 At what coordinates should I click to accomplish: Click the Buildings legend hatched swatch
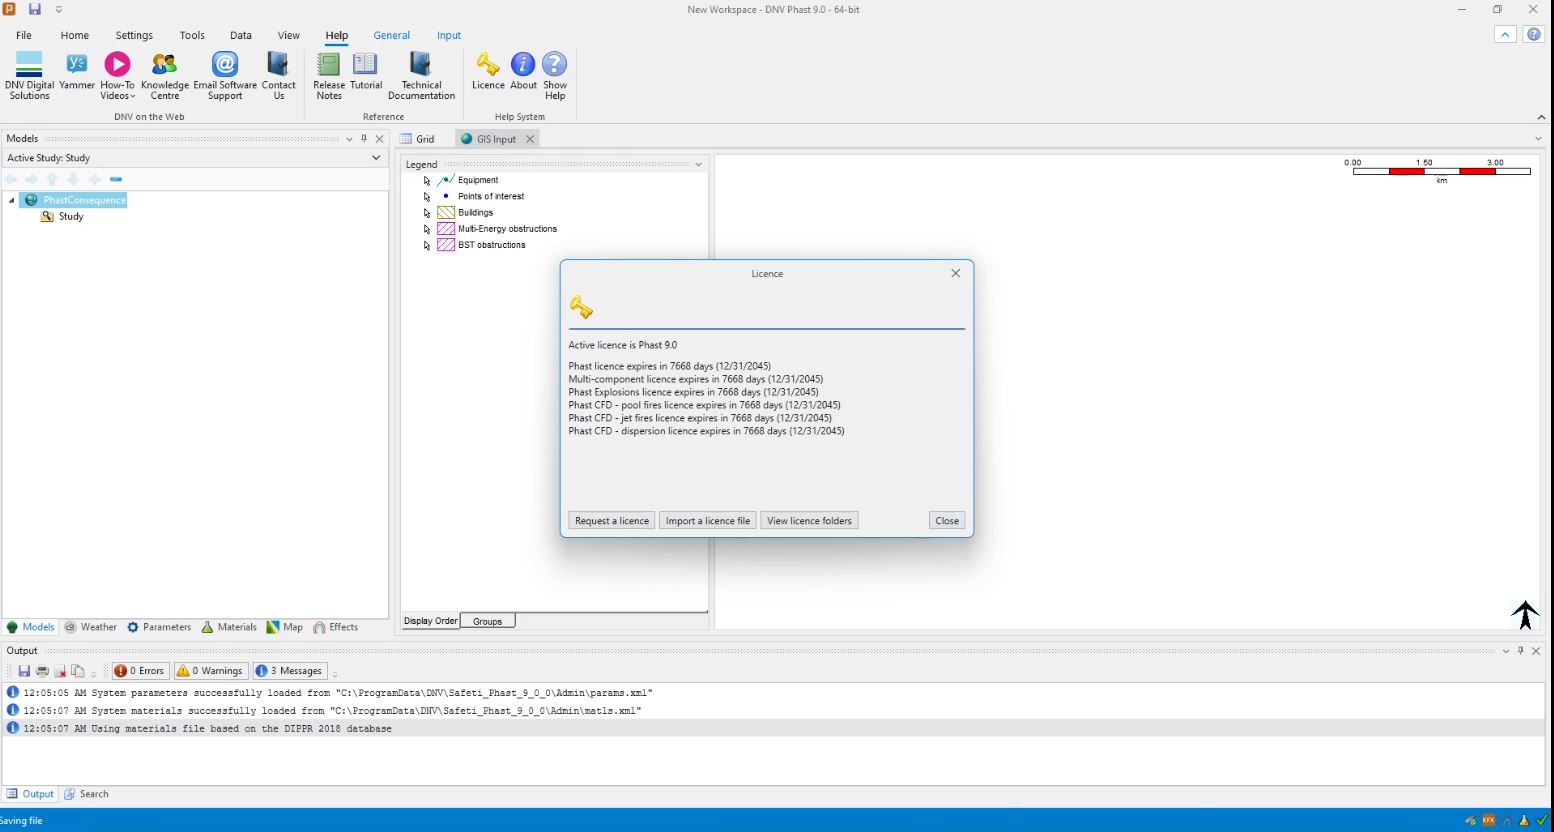[446, 213]
